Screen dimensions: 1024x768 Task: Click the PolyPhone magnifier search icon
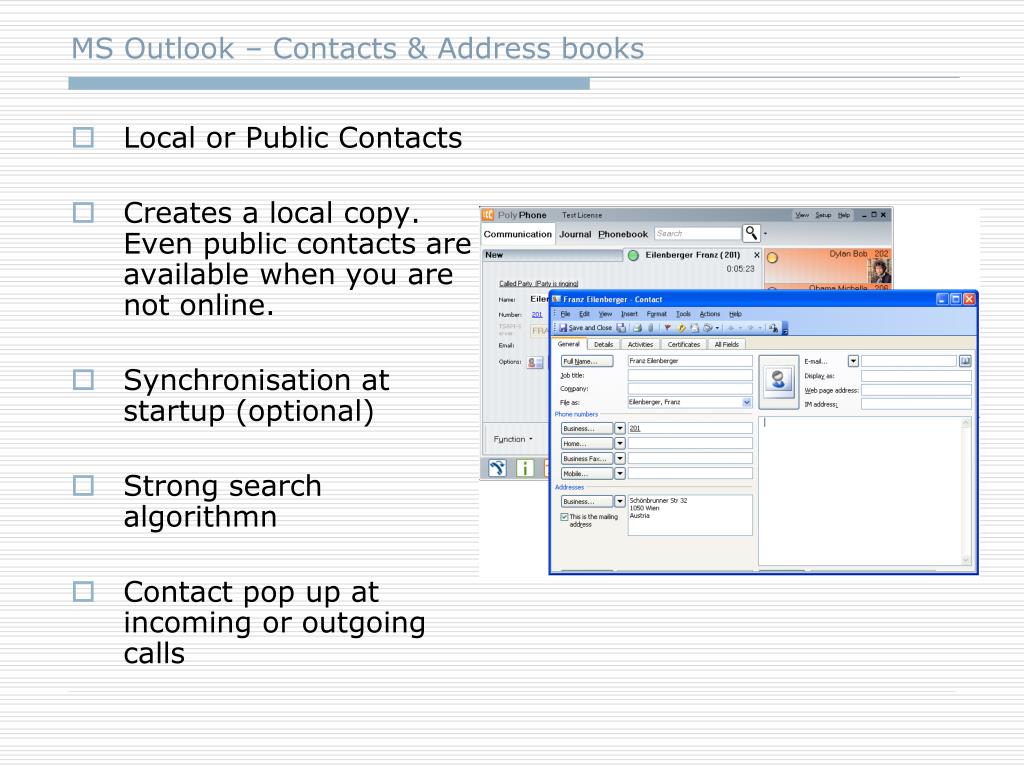click(x=751, y=233)
